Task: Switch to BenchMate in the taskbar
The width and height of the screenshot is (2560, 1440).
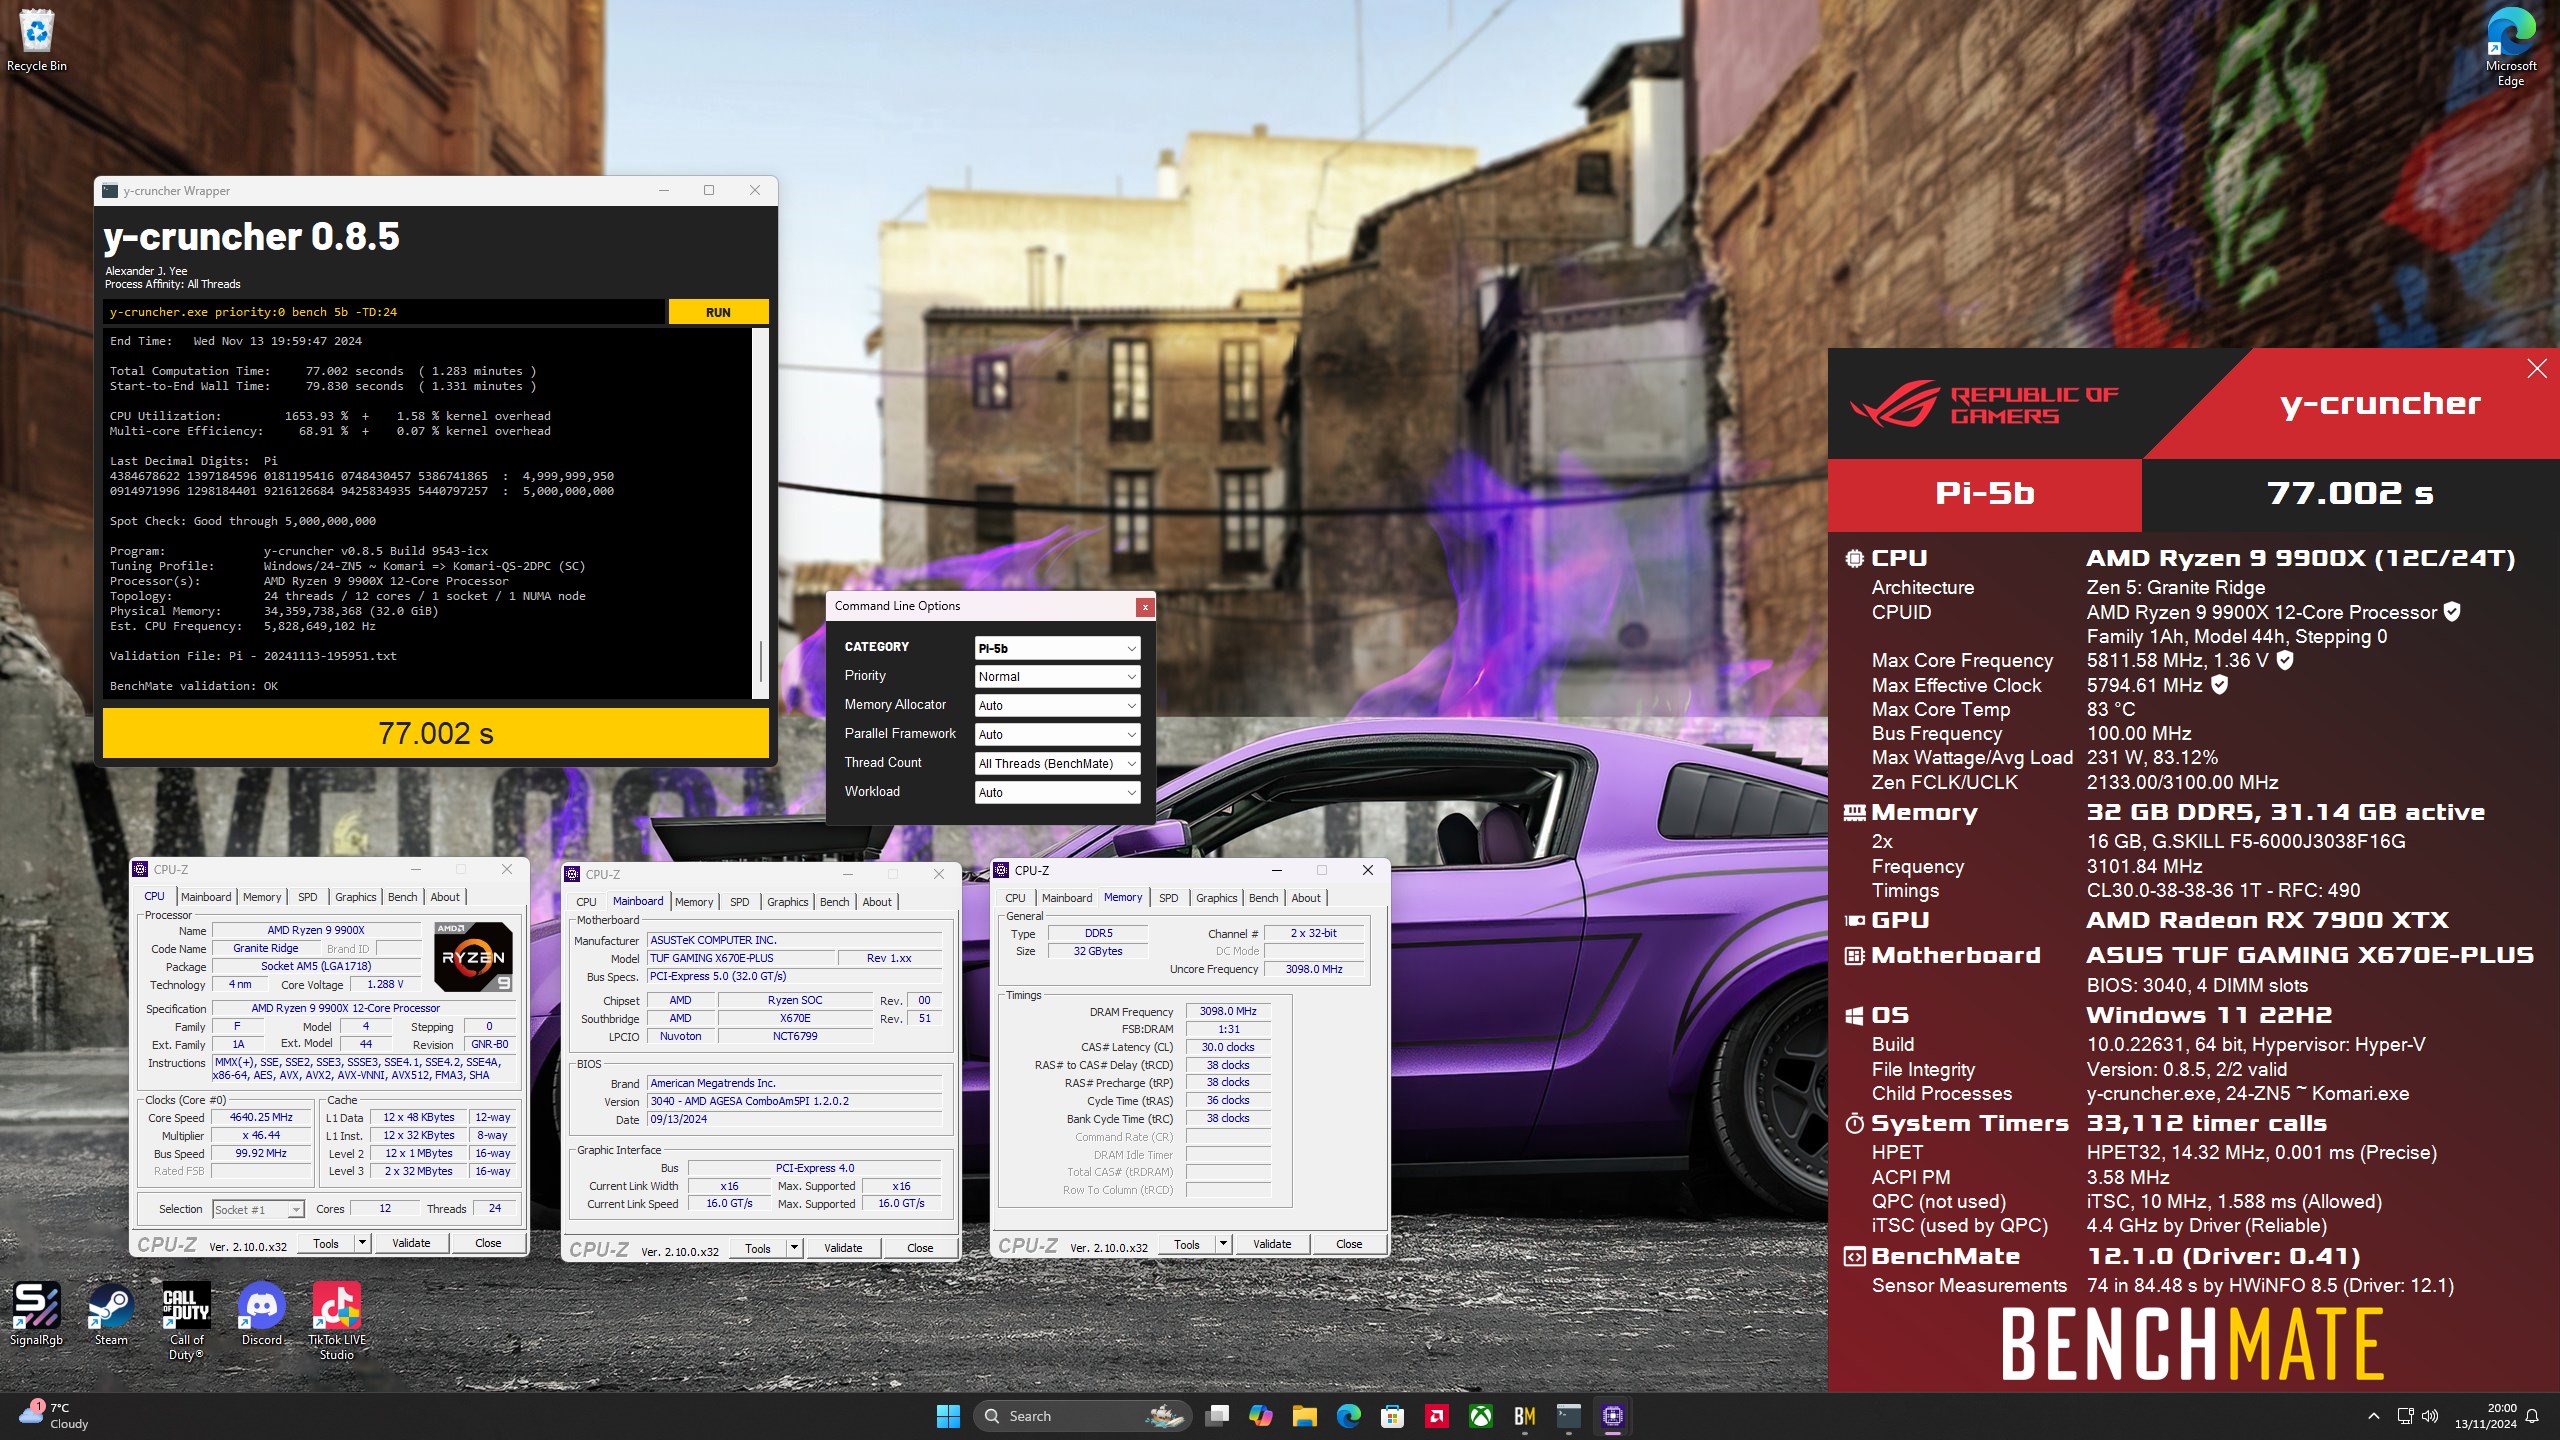Action: [1524, 1416]
